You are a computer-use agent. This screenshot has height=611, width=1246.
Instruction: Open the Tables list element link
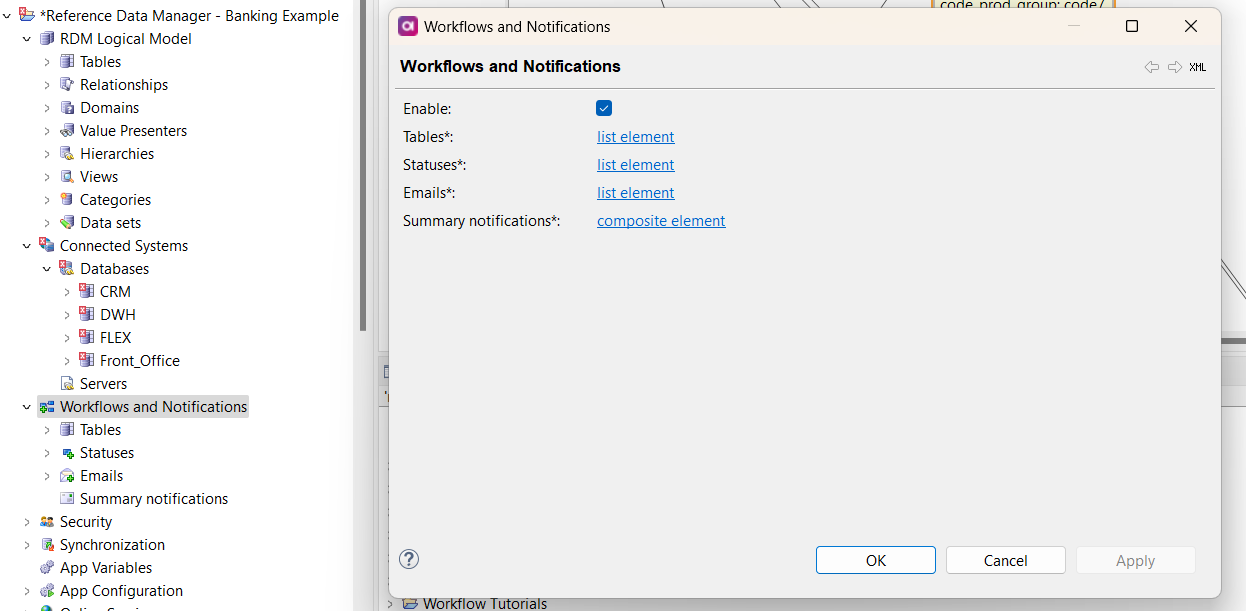tap(636, 136)
